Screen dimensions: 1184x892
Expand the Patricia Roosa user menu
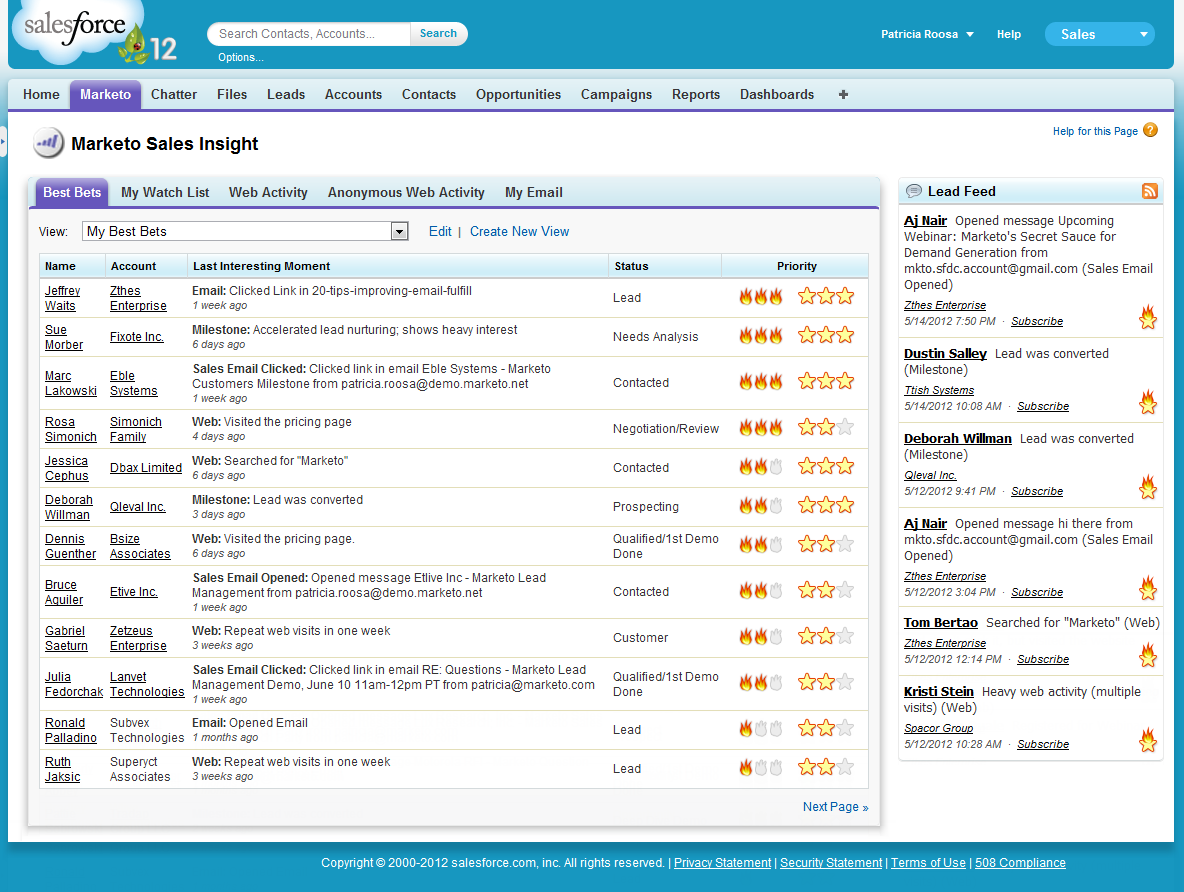click(x=927, y=34)
